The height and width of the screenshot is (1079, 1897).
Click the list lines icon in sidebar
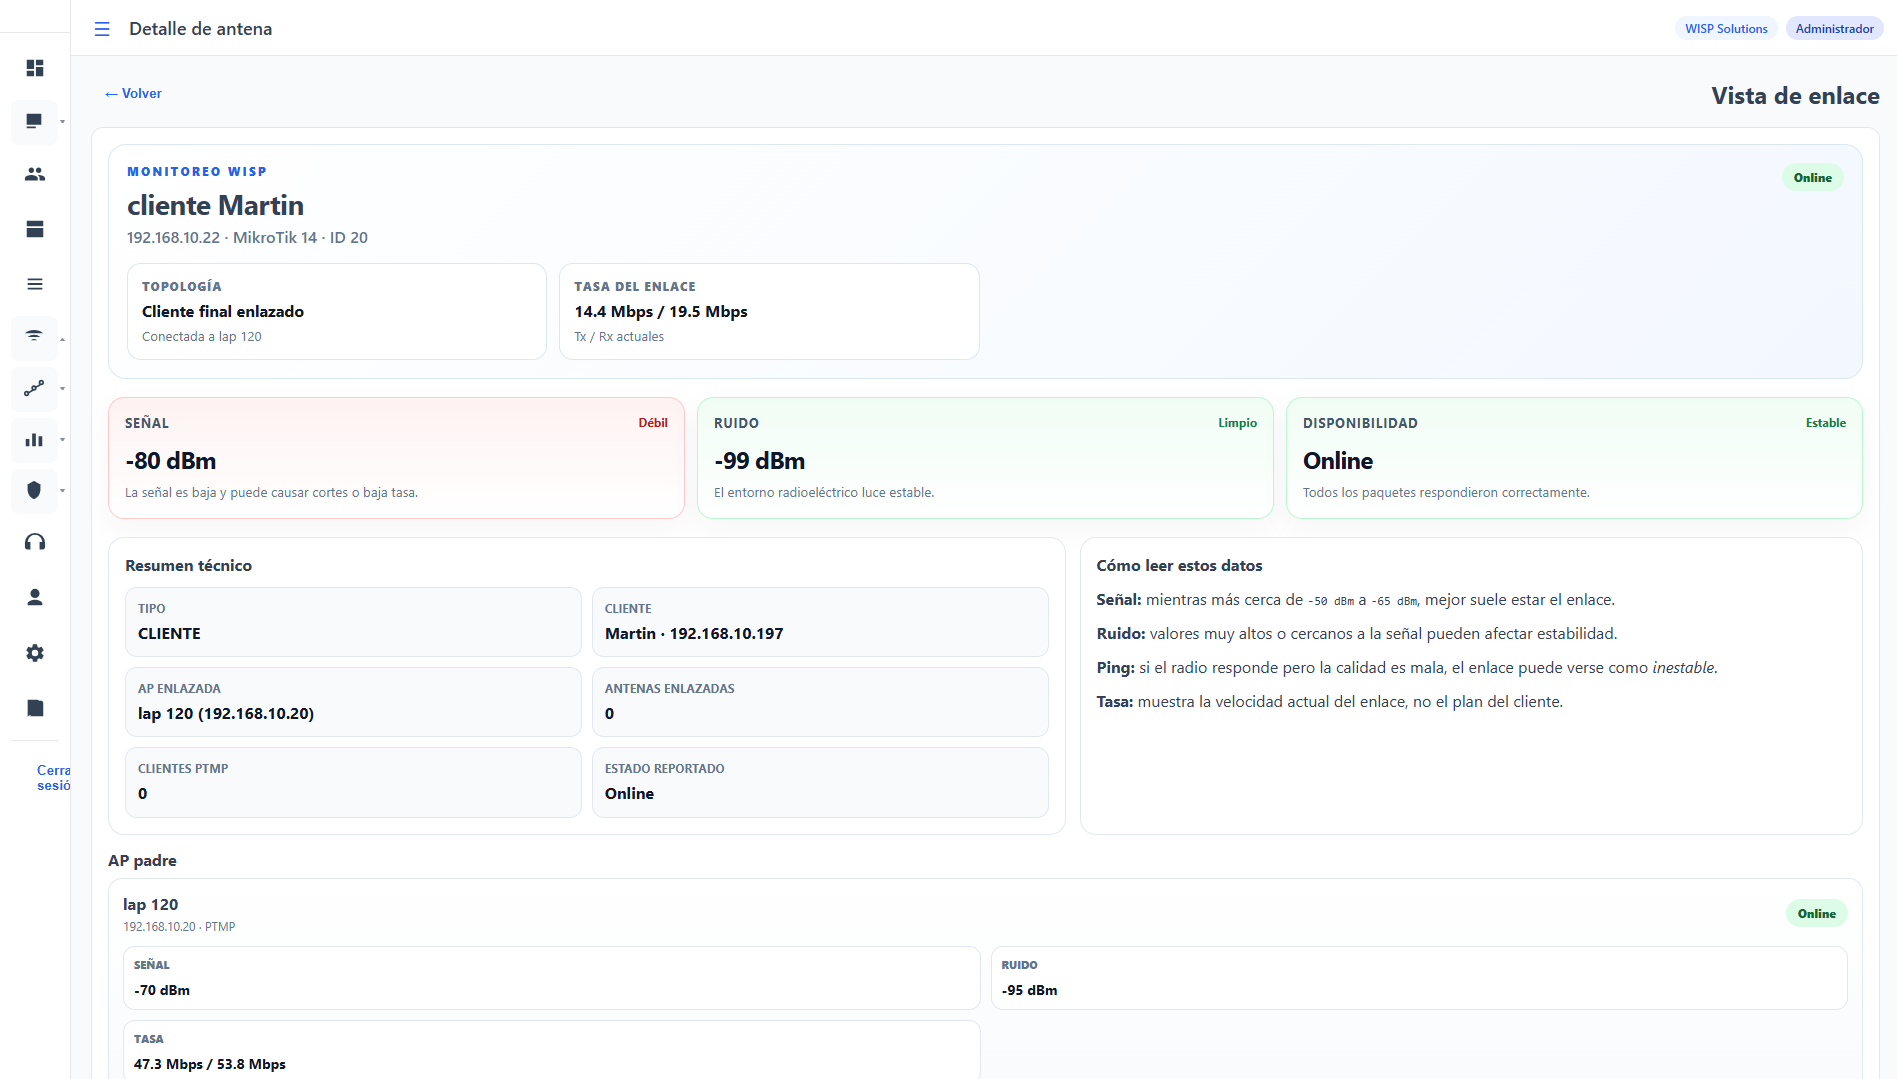(35, 284)
